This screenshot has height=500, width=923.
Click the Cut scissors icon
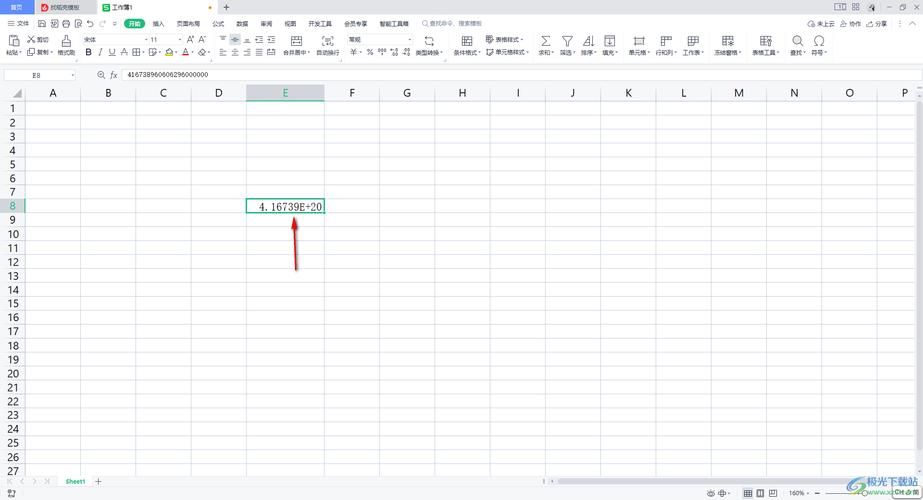tap(31, 39)
